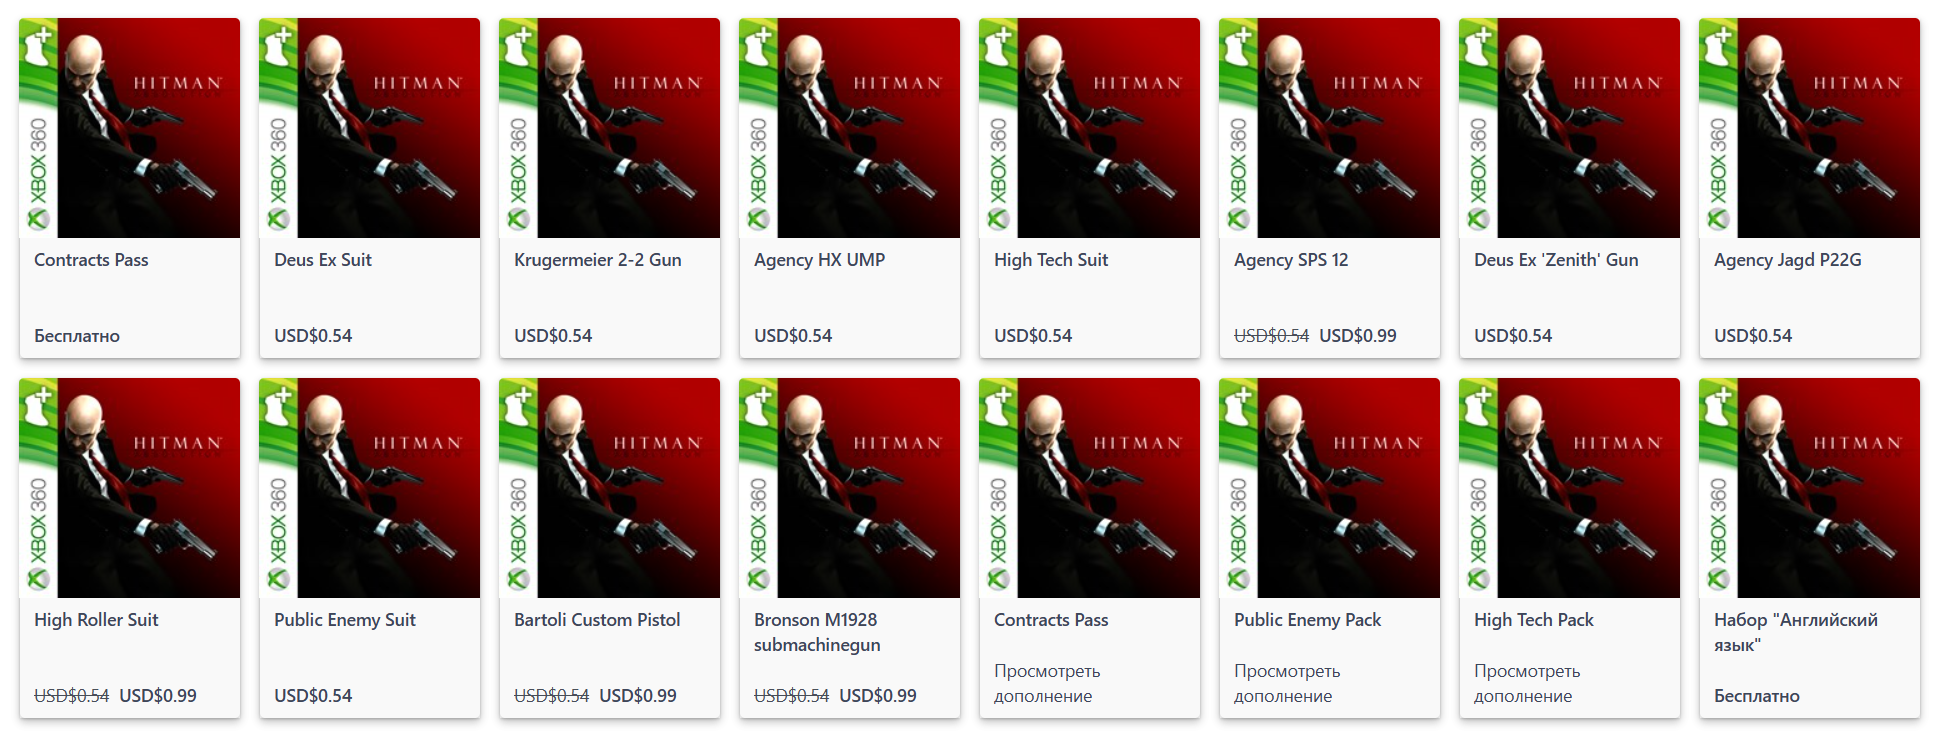Screen dimensions: 1936x732
Task: Select the Bartoli Custom Pistol title
Action: tap(597, 620)
